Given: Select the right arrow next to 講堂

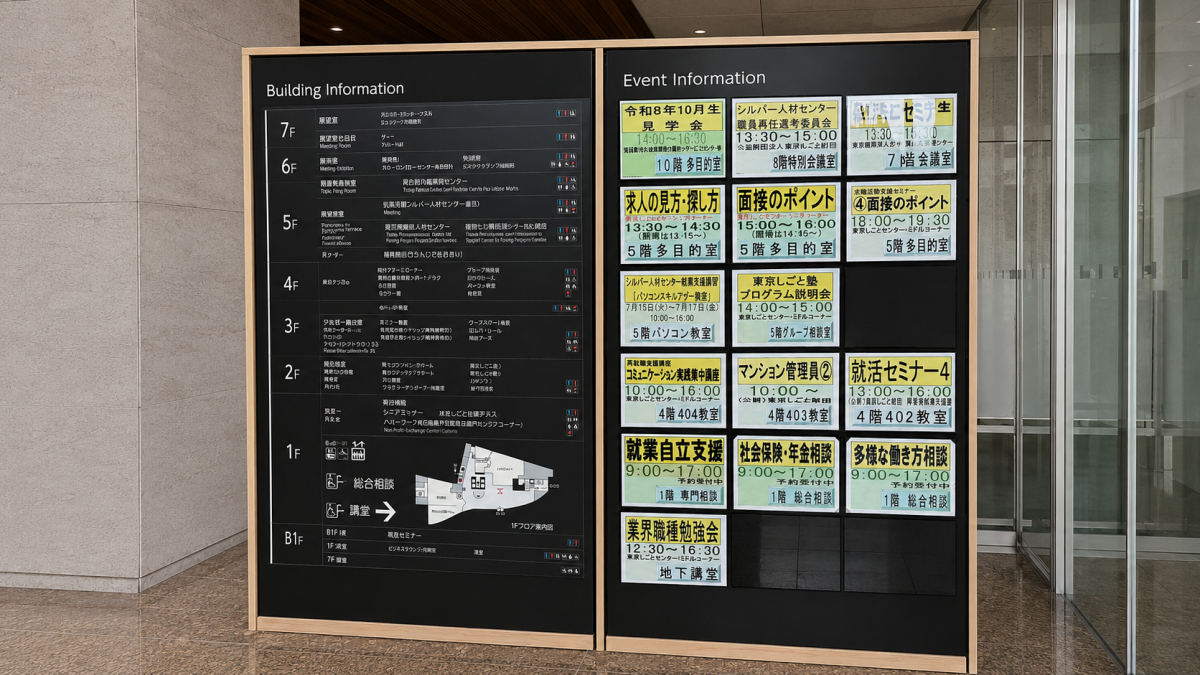Looking at the screenshot, I should (x=385, y=511).
